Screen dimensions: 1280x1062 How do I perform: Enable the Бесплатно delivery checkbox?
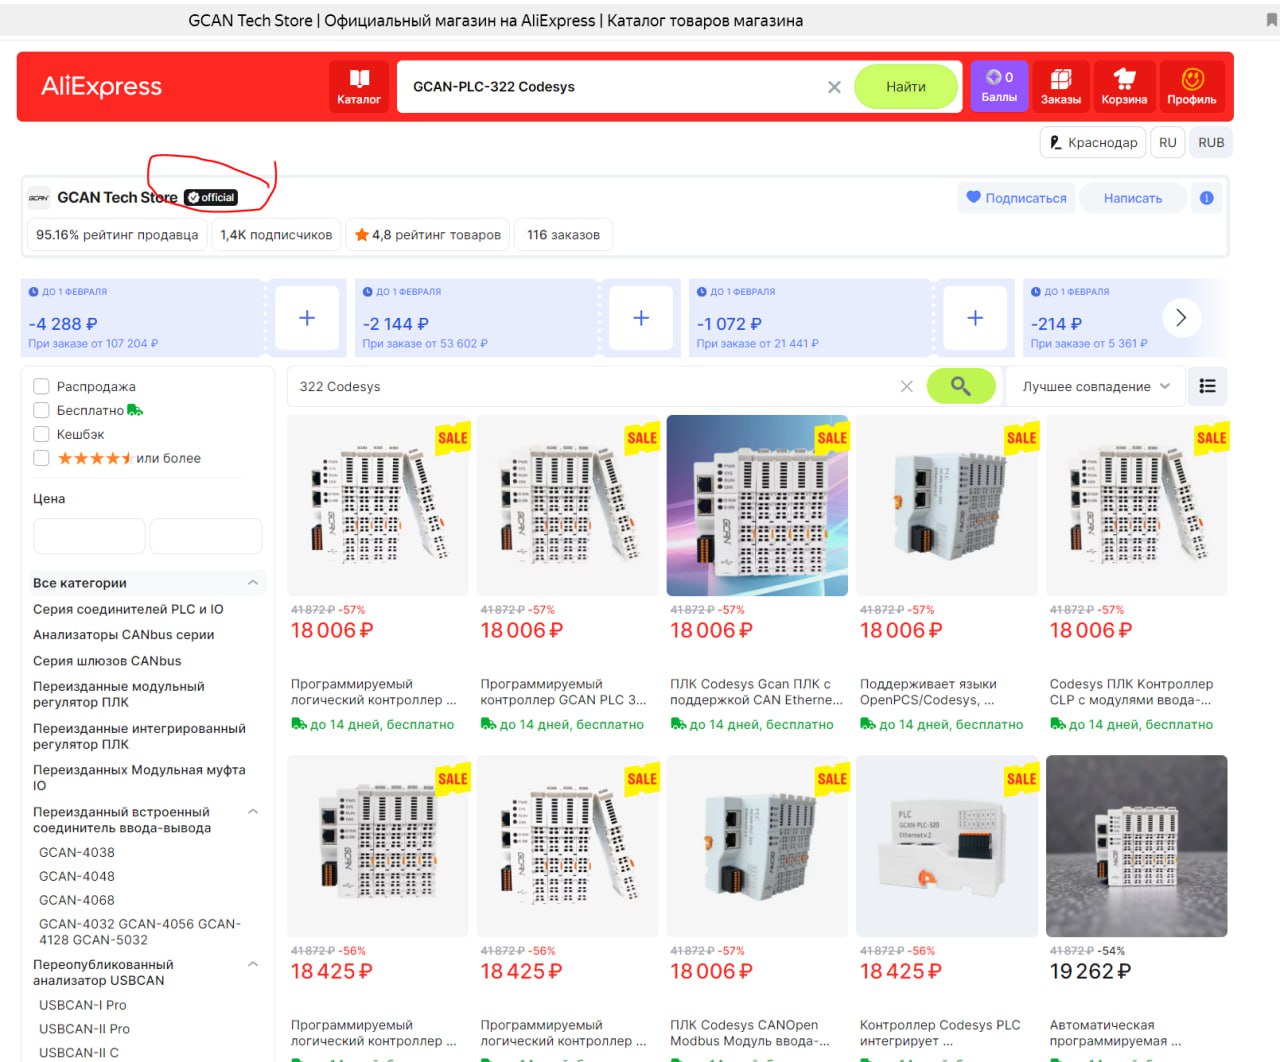coord(41,410)
